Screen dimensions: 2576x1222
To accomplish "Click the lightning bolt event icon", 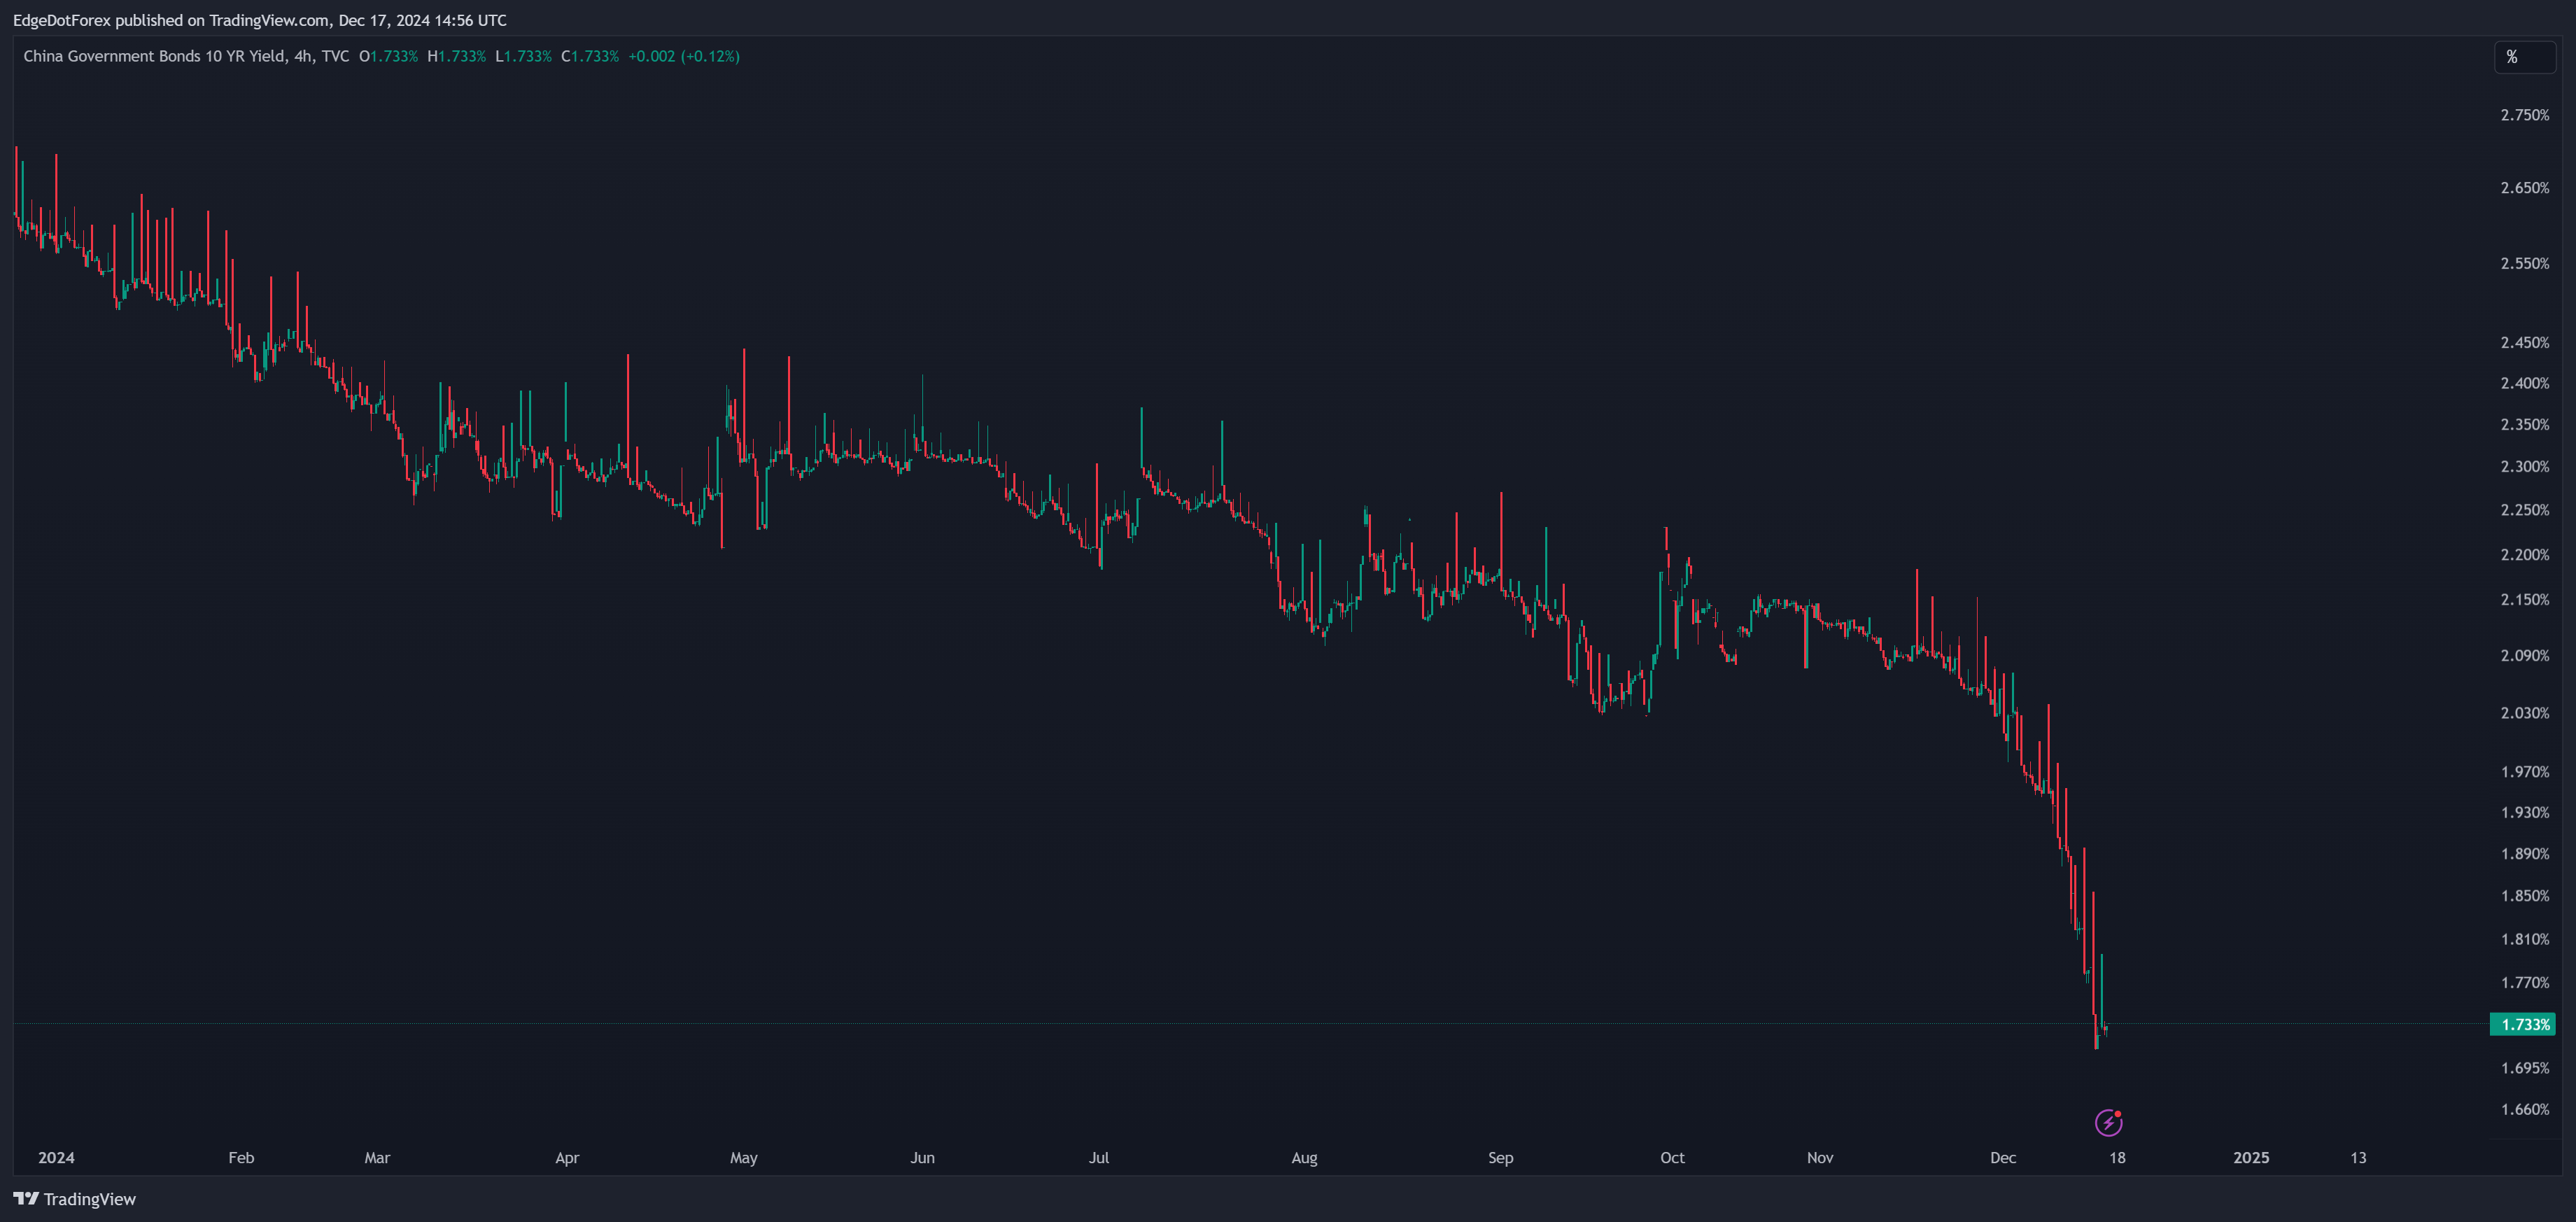I will coord(2108,1122).
